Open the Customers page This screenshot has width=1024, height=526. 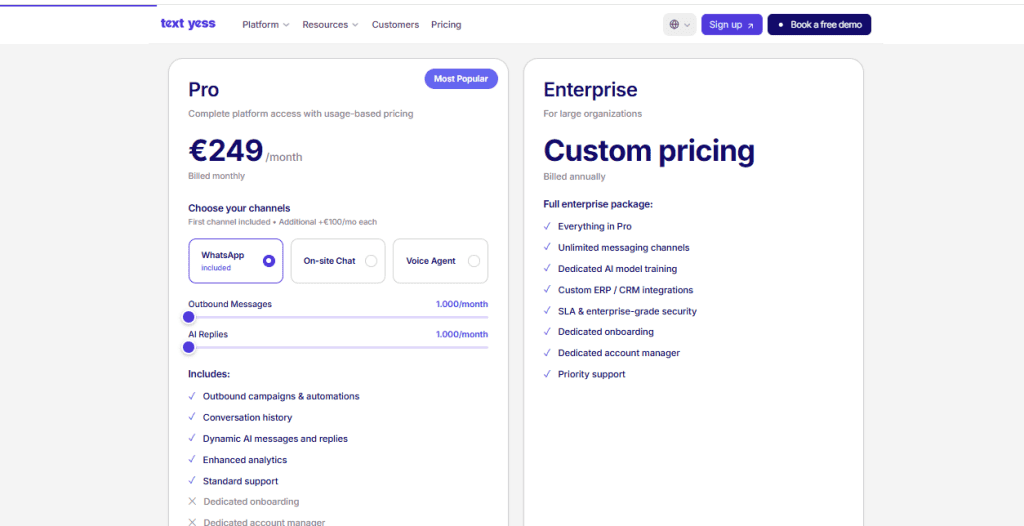click(395, 25)
